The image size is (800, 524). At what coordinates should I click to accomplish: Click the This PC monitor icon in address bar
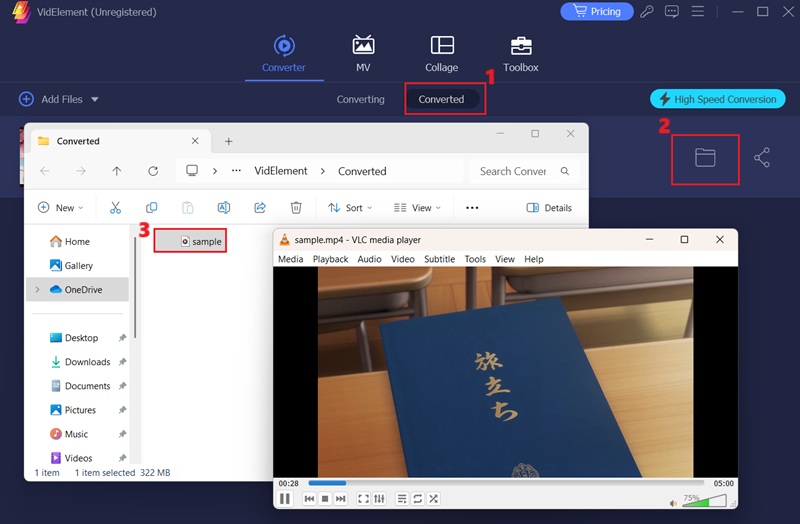192,170
